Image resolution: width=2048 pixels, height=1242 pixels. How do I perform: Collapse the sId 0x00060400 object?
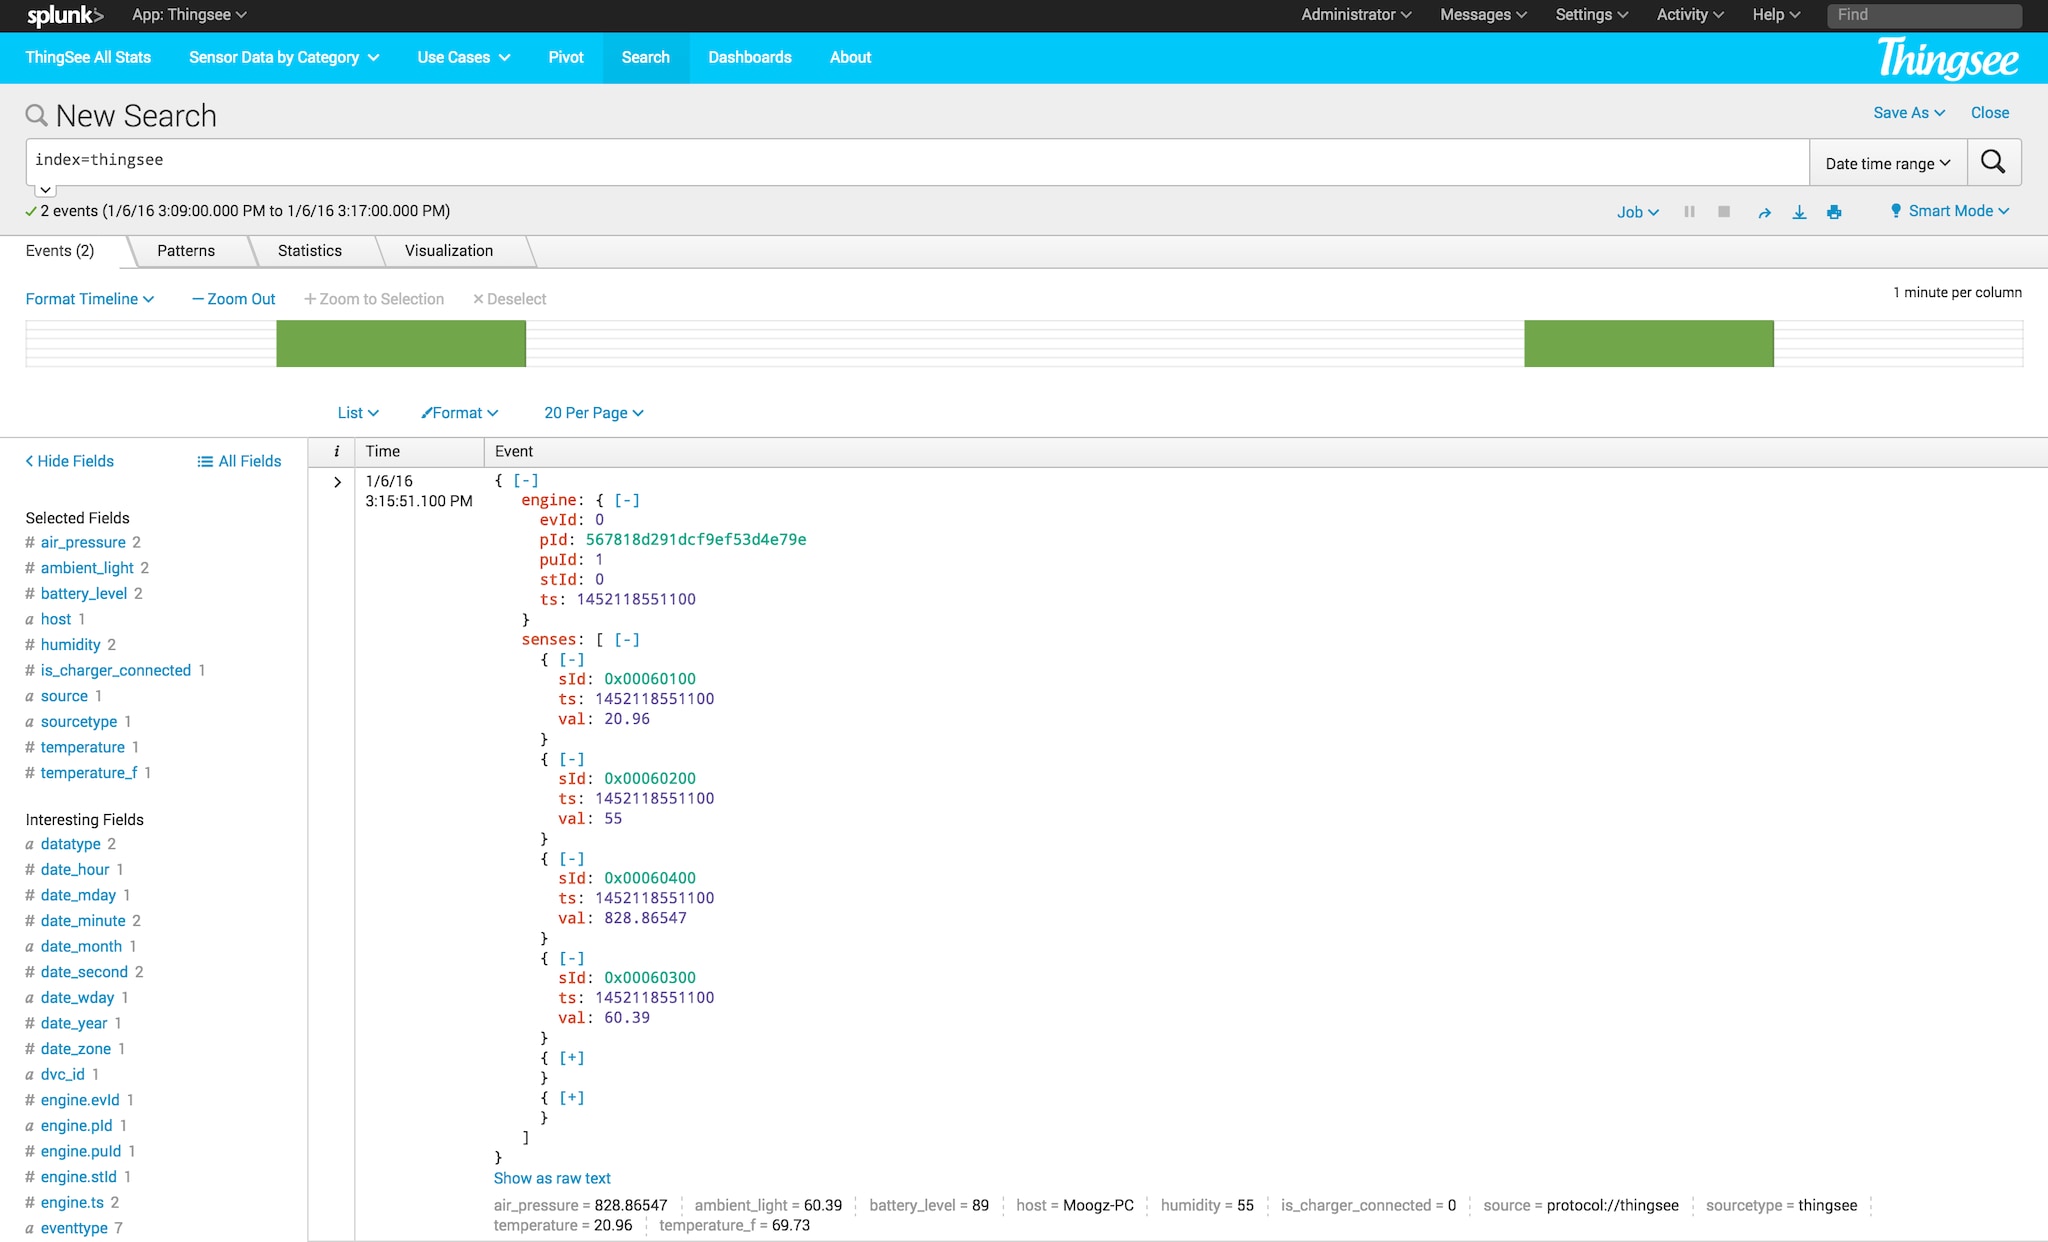pos(572,858)
